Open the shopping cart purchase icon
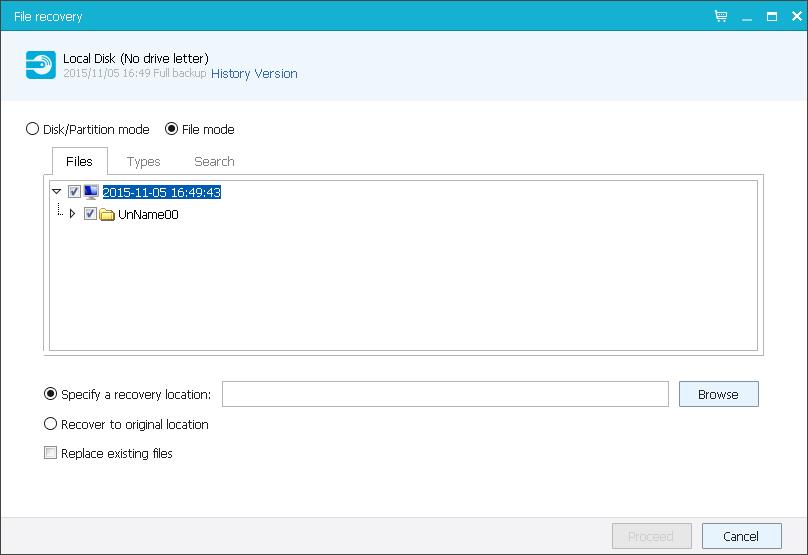The width and height of the screenshot is (808, 555). point(721,16)
